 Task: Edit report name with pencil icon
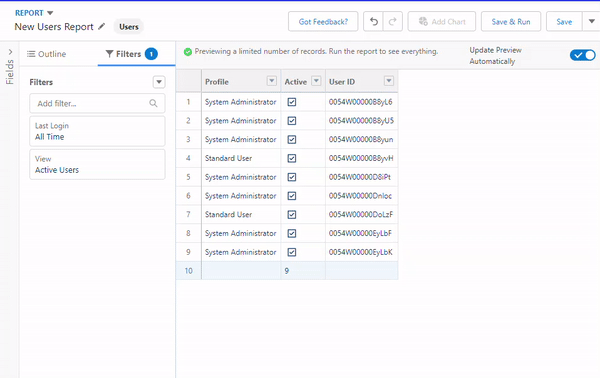(x=101, y=26)
